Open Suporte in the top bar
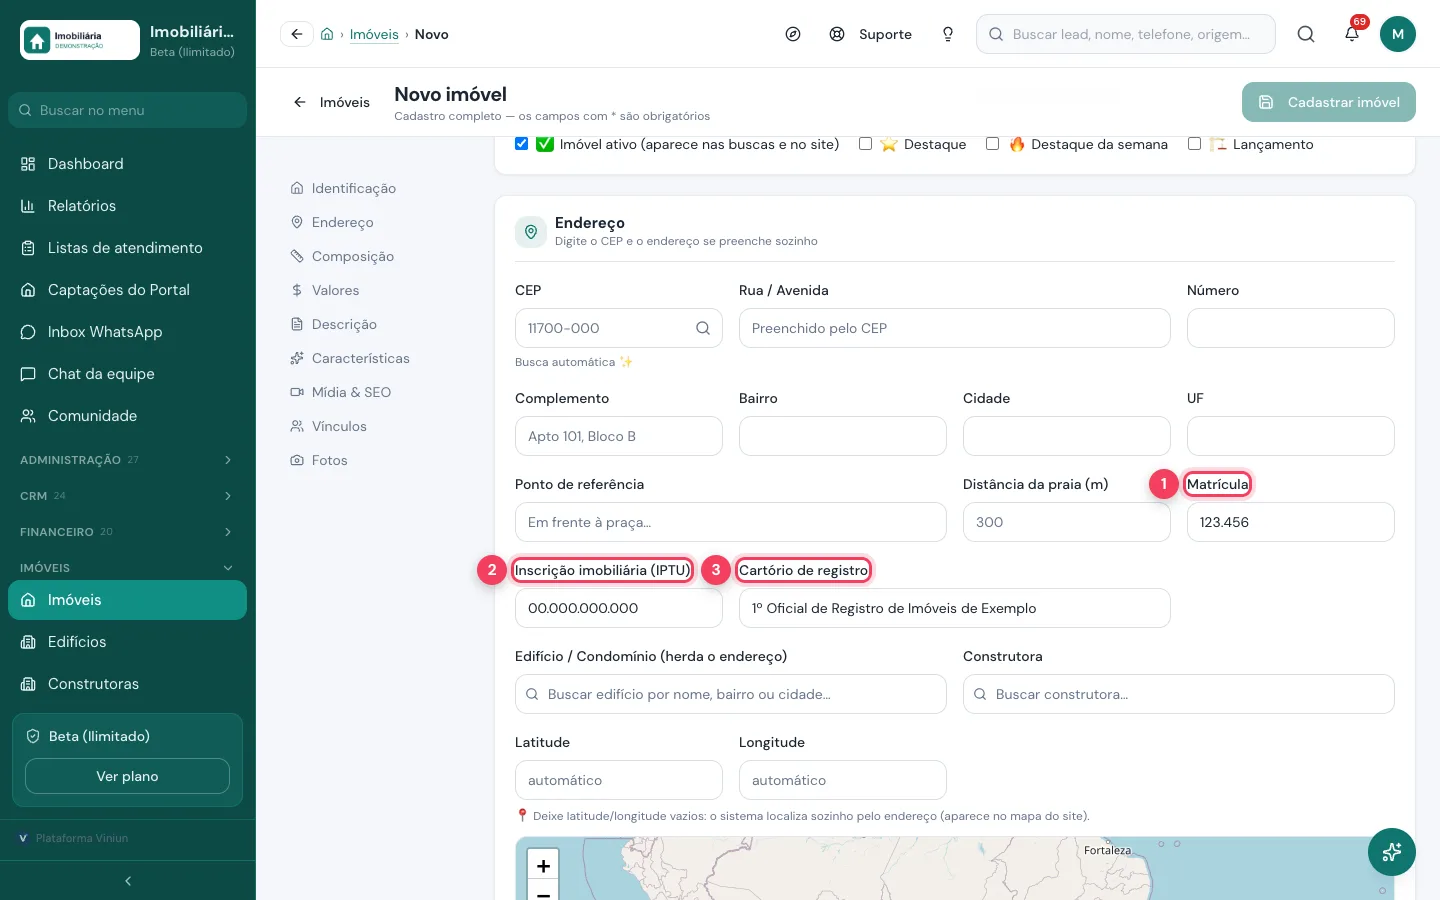This screenshot has height=900, width=1440. point(871,34)
